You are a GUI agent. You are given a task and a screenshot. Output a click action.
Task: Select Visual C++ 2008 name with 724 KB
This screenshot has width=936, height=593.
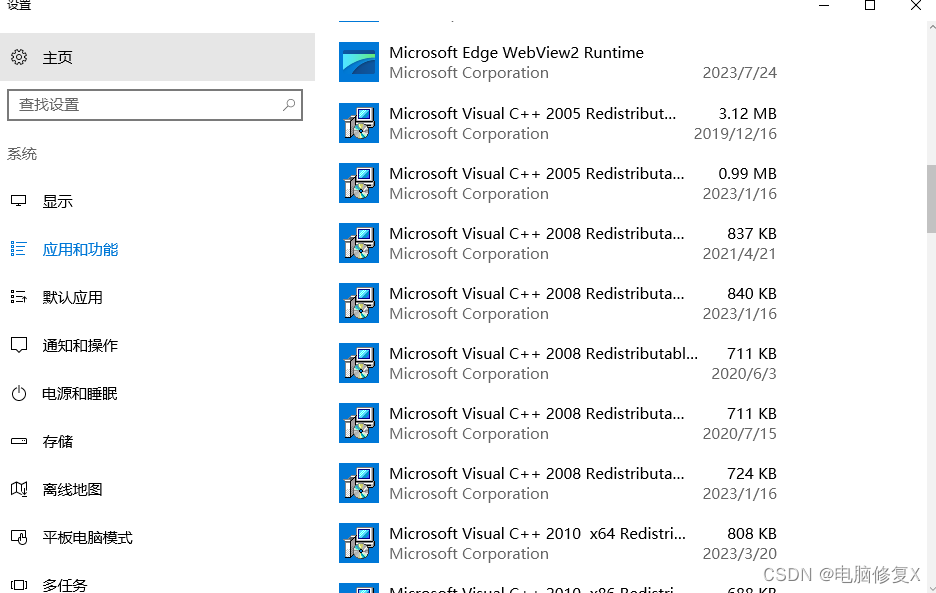pyautogui.click(x=537, y=474)
